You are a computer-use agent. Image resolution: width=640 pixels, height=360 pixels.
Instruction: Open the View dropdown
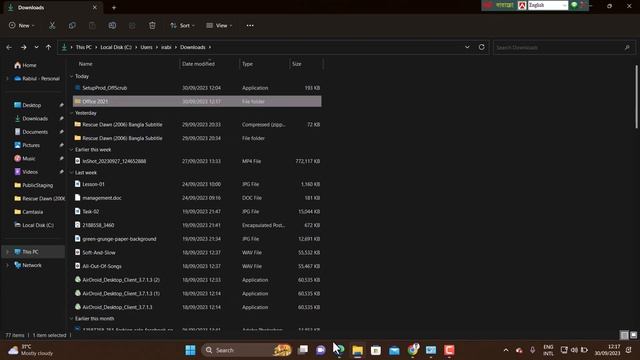pos(219,25)
